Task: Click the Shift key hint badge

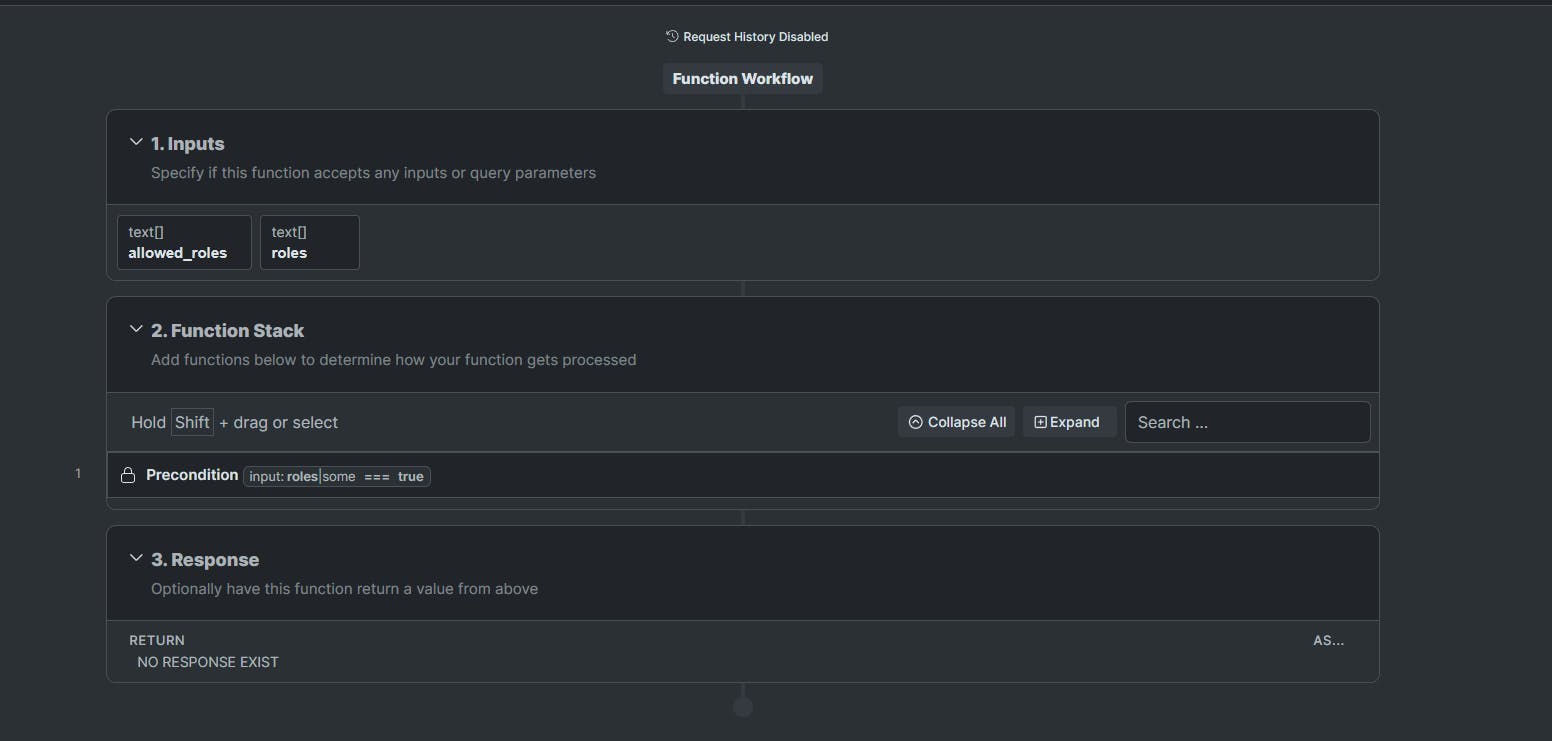Action: (x=192, y=422)
